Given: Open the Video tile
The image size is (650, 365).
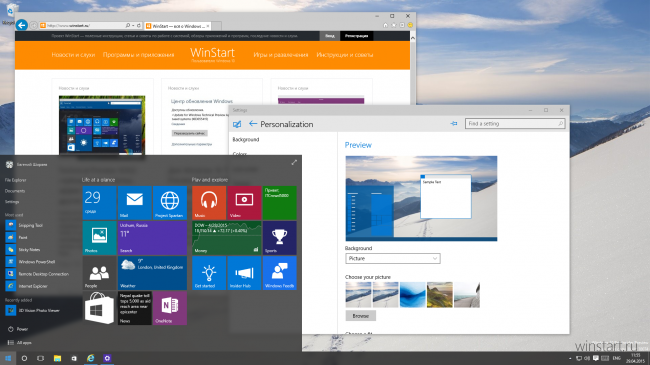Looking at the screenshot, I should tap(244, 202).
